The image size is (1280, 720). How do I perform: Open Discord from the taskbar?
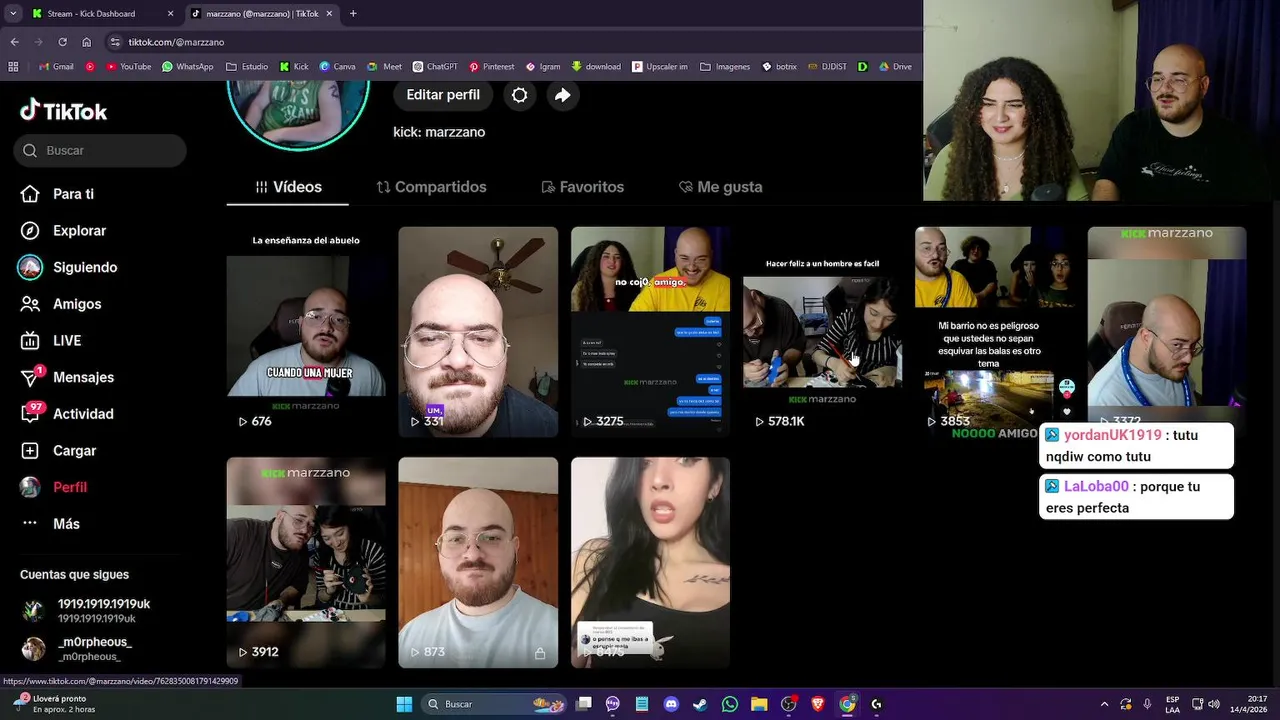tap(671, 704)
